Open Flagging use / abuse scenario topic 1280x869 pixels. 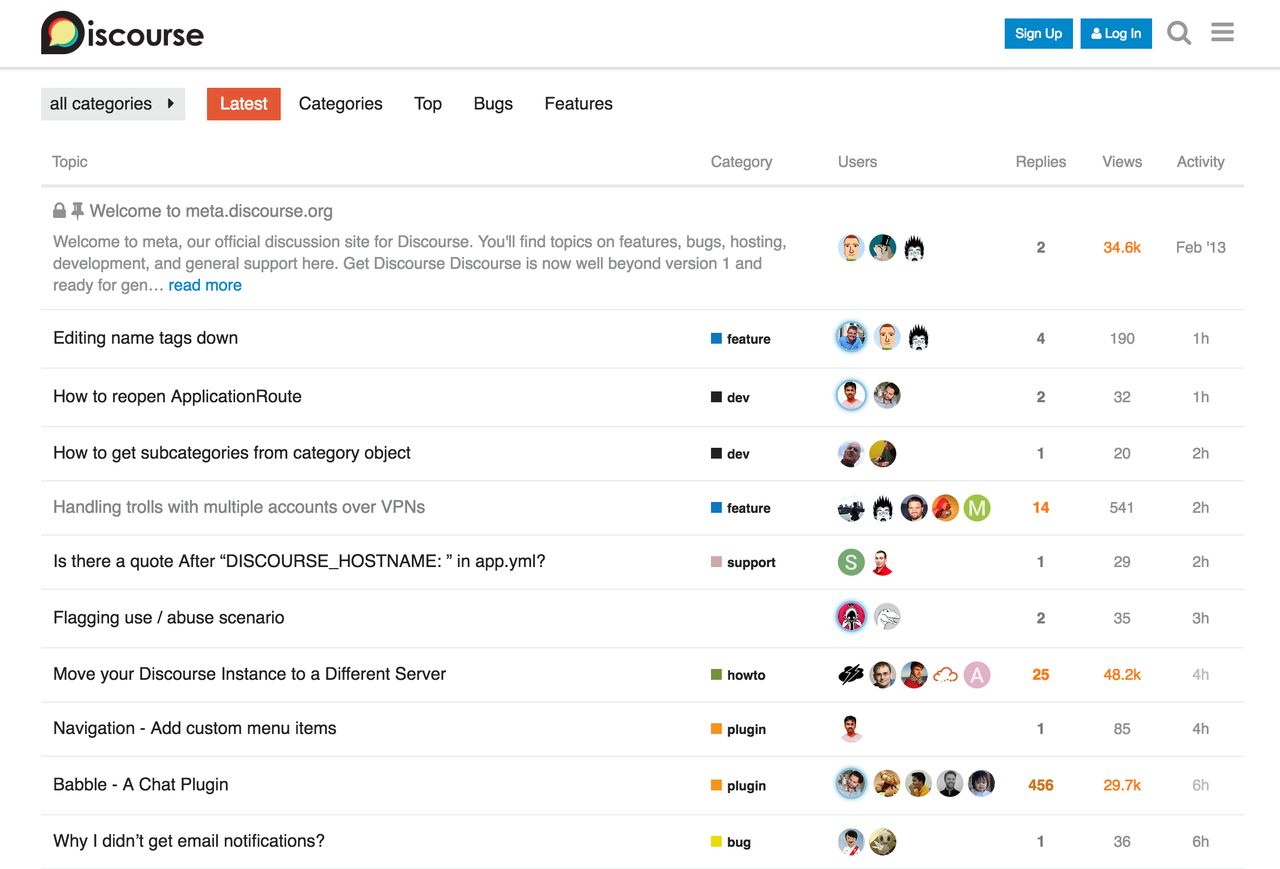169,618
